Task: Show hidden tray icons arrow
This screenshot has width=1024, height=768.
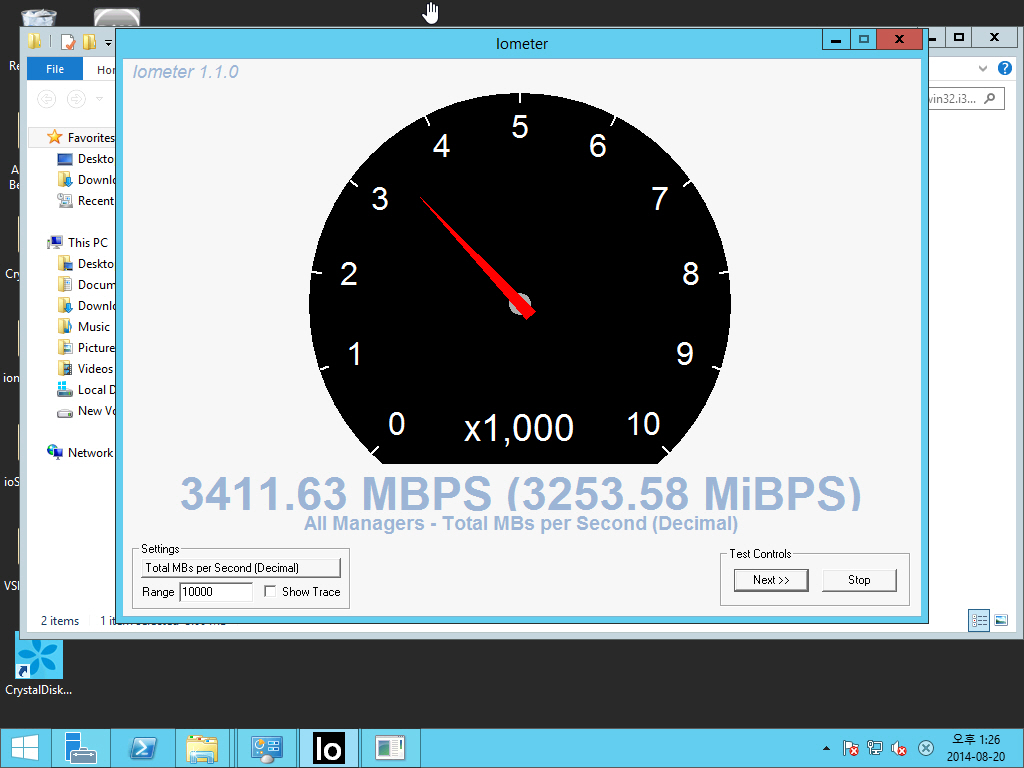Action: (826, 748)
